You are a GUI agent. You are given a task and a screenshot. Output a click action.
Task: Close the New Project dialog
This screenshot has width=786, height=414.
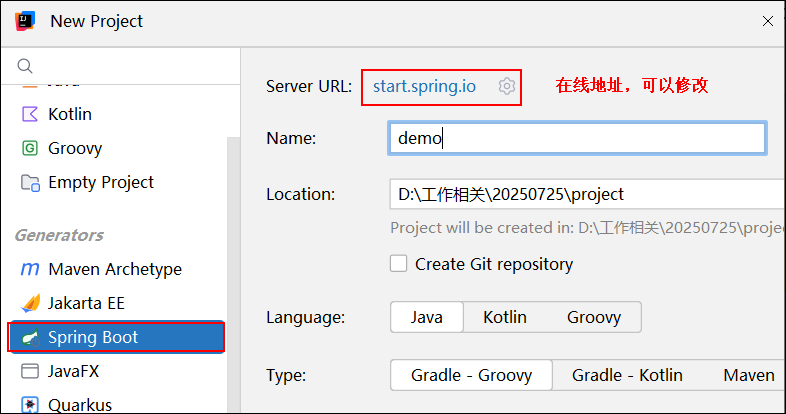(x=767, y=21)
